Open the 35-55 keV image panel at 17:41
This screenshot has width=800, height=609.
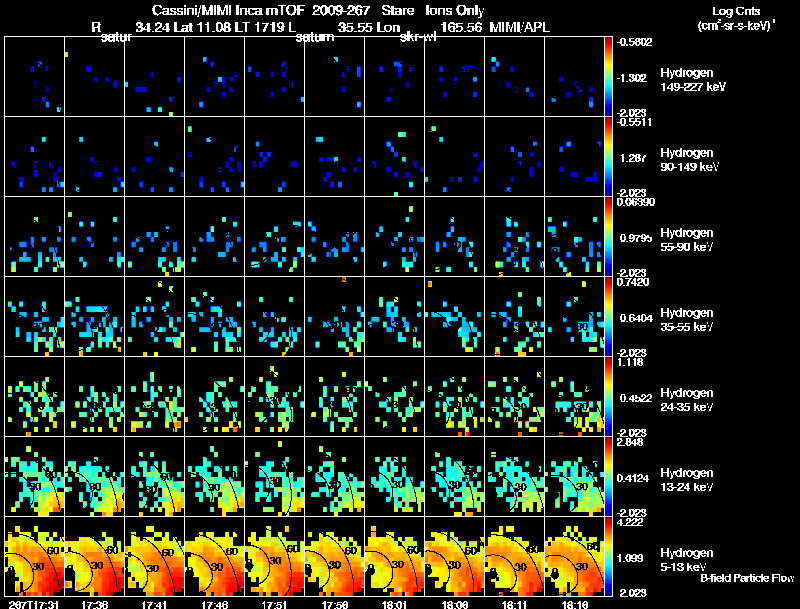(x=154, y=317)
